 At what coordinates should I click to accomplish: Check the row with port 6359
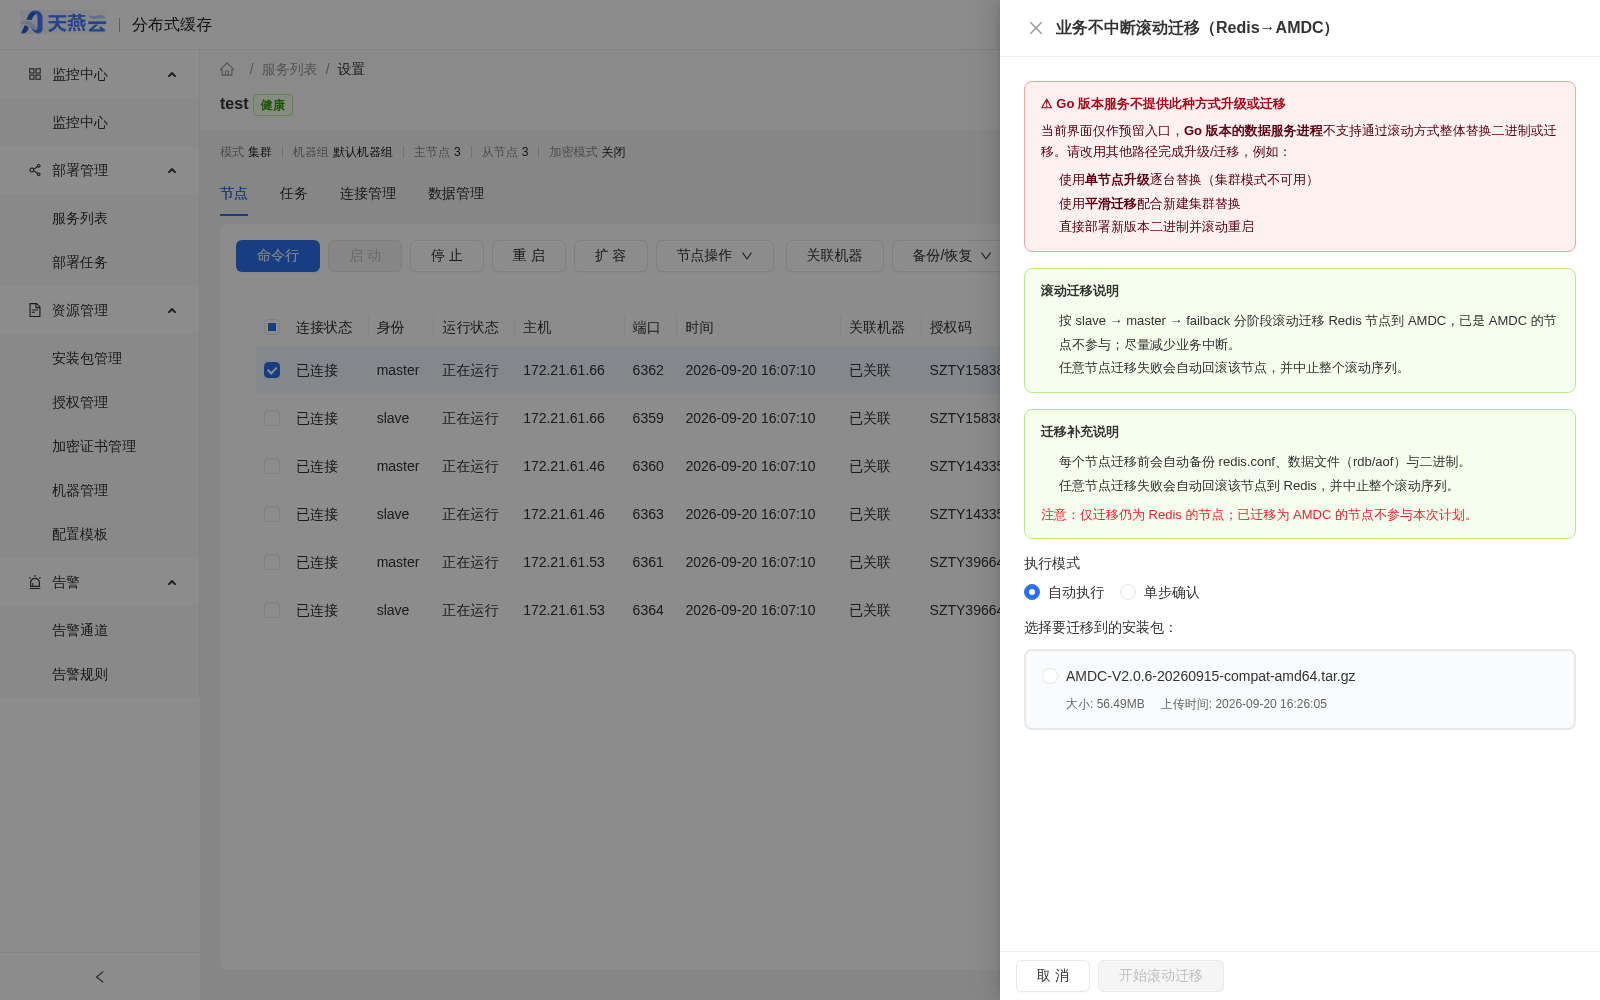pyautogui.click(x=272, y=418)
